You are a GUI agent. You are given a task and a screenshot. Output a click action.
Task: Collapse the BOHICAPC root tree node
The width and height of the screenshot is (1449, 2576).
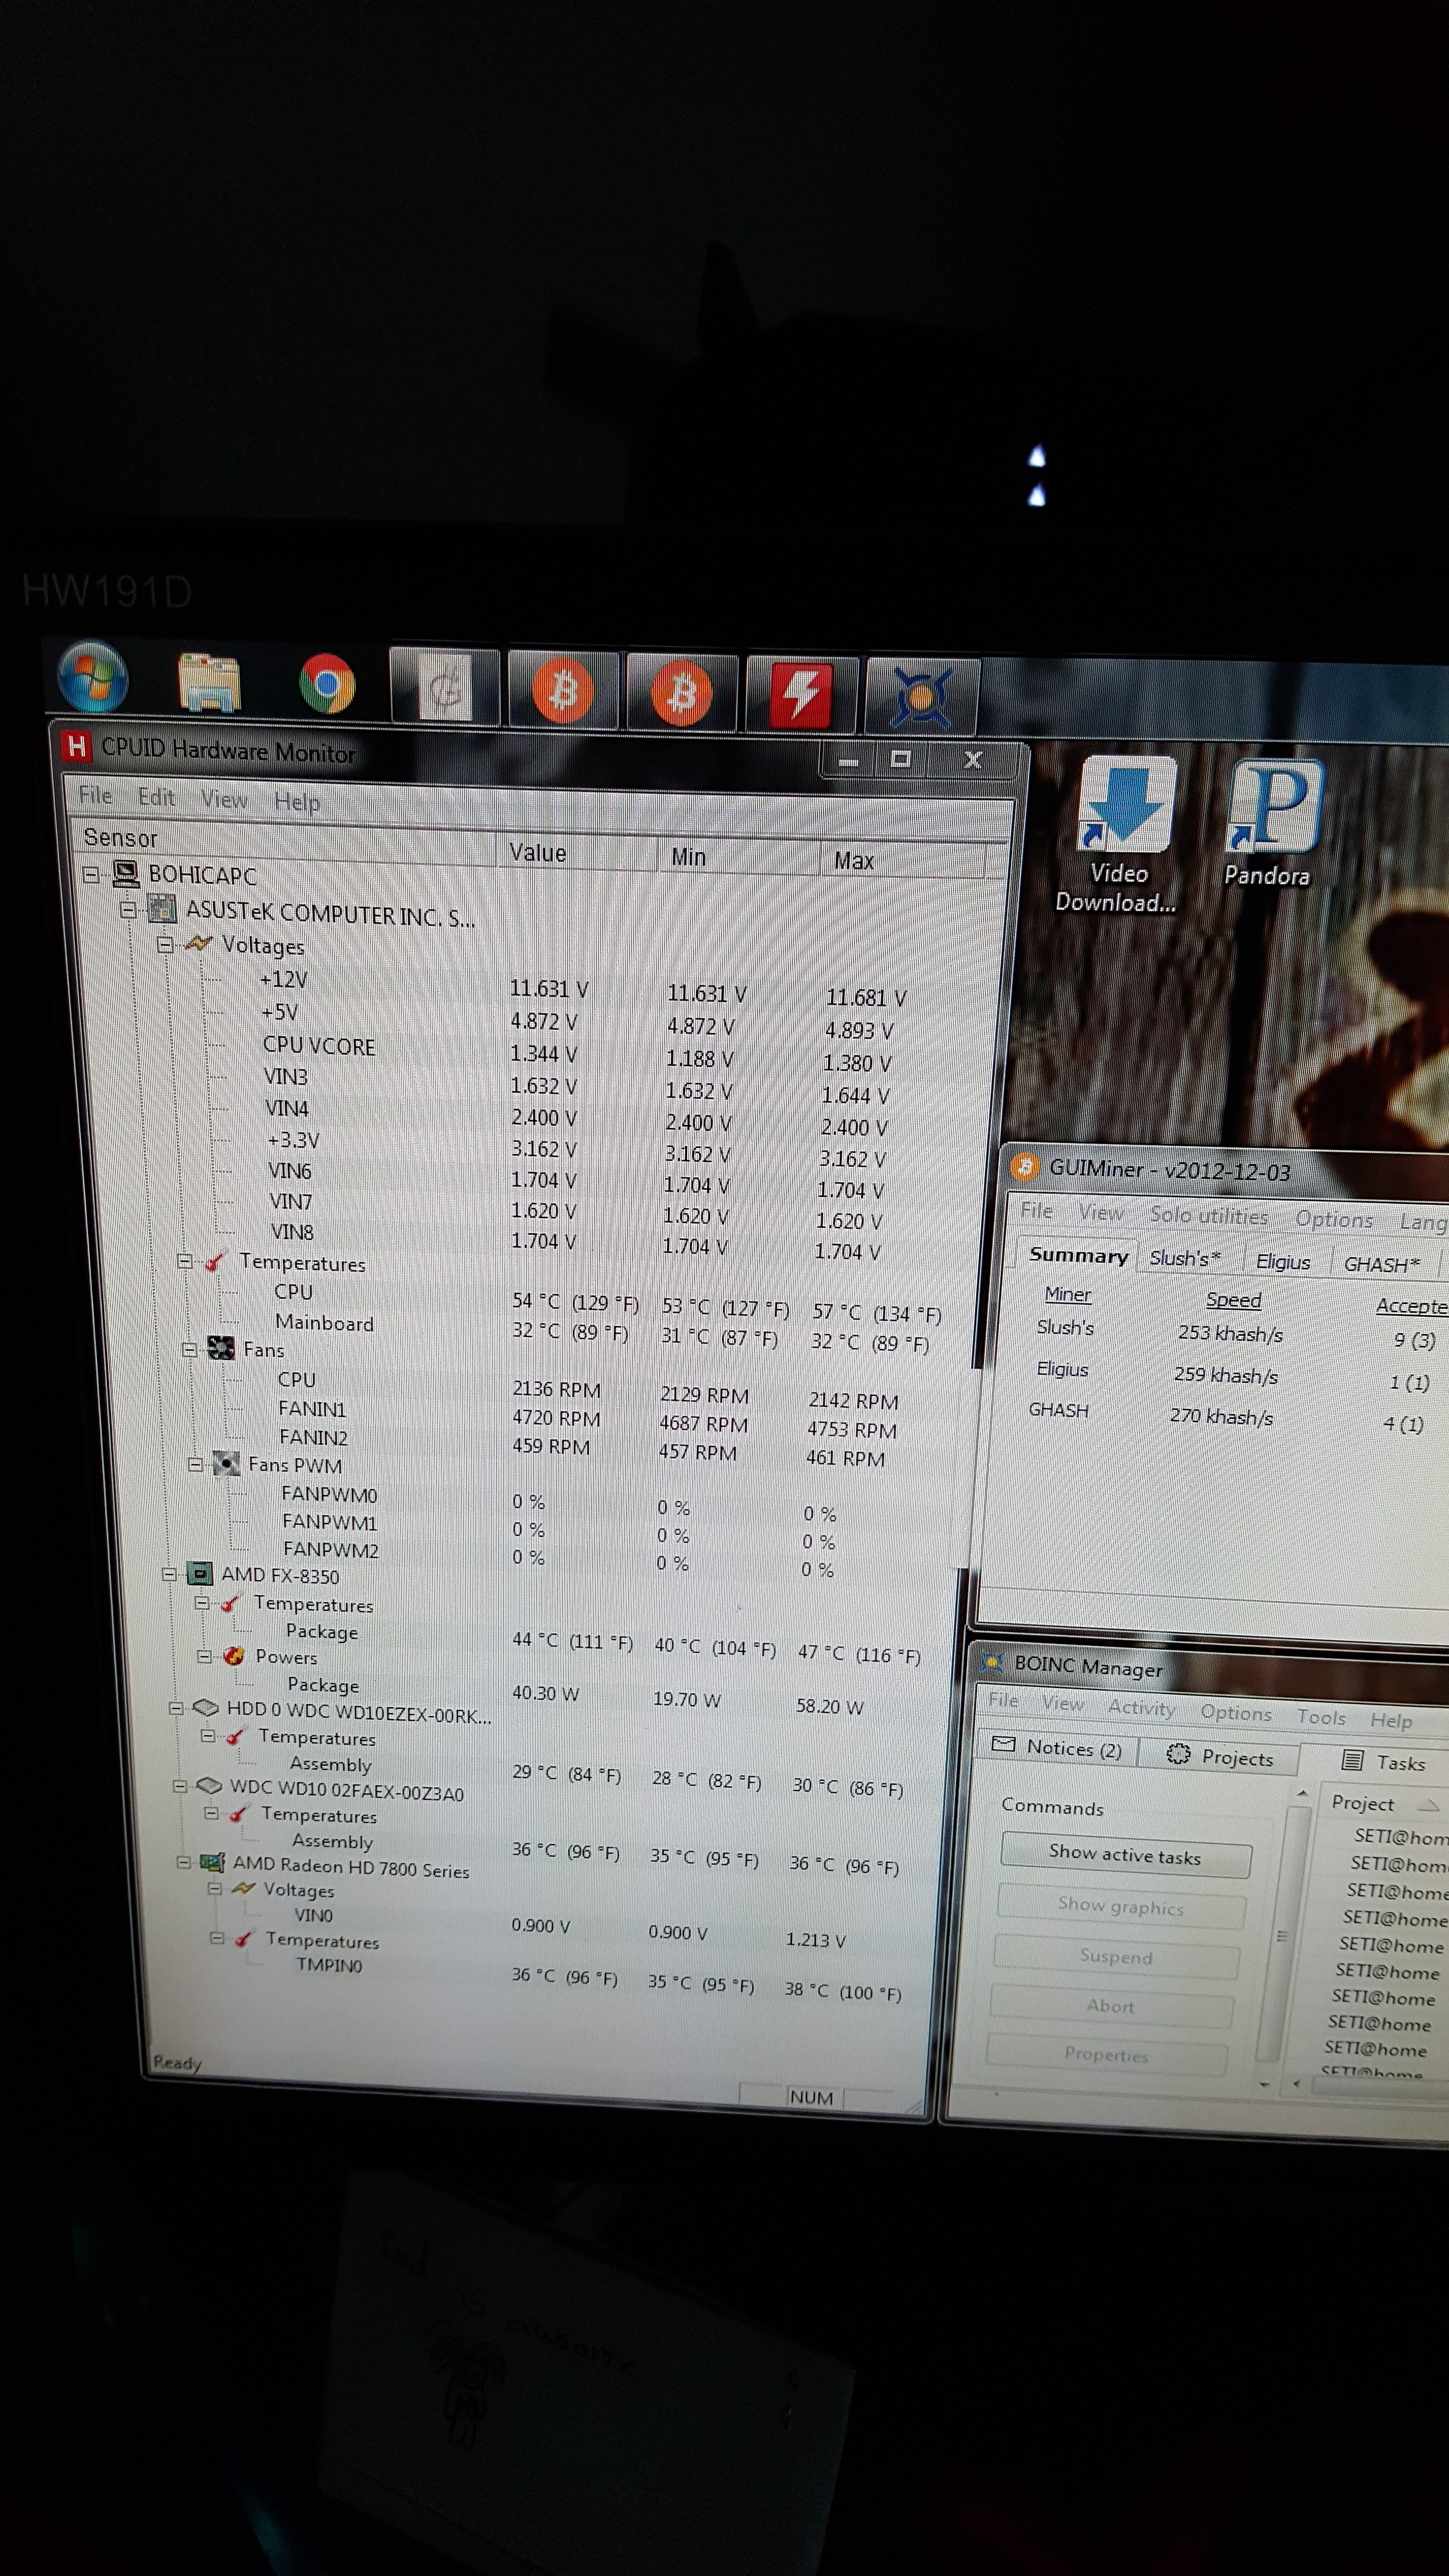[x=91, y=874]
